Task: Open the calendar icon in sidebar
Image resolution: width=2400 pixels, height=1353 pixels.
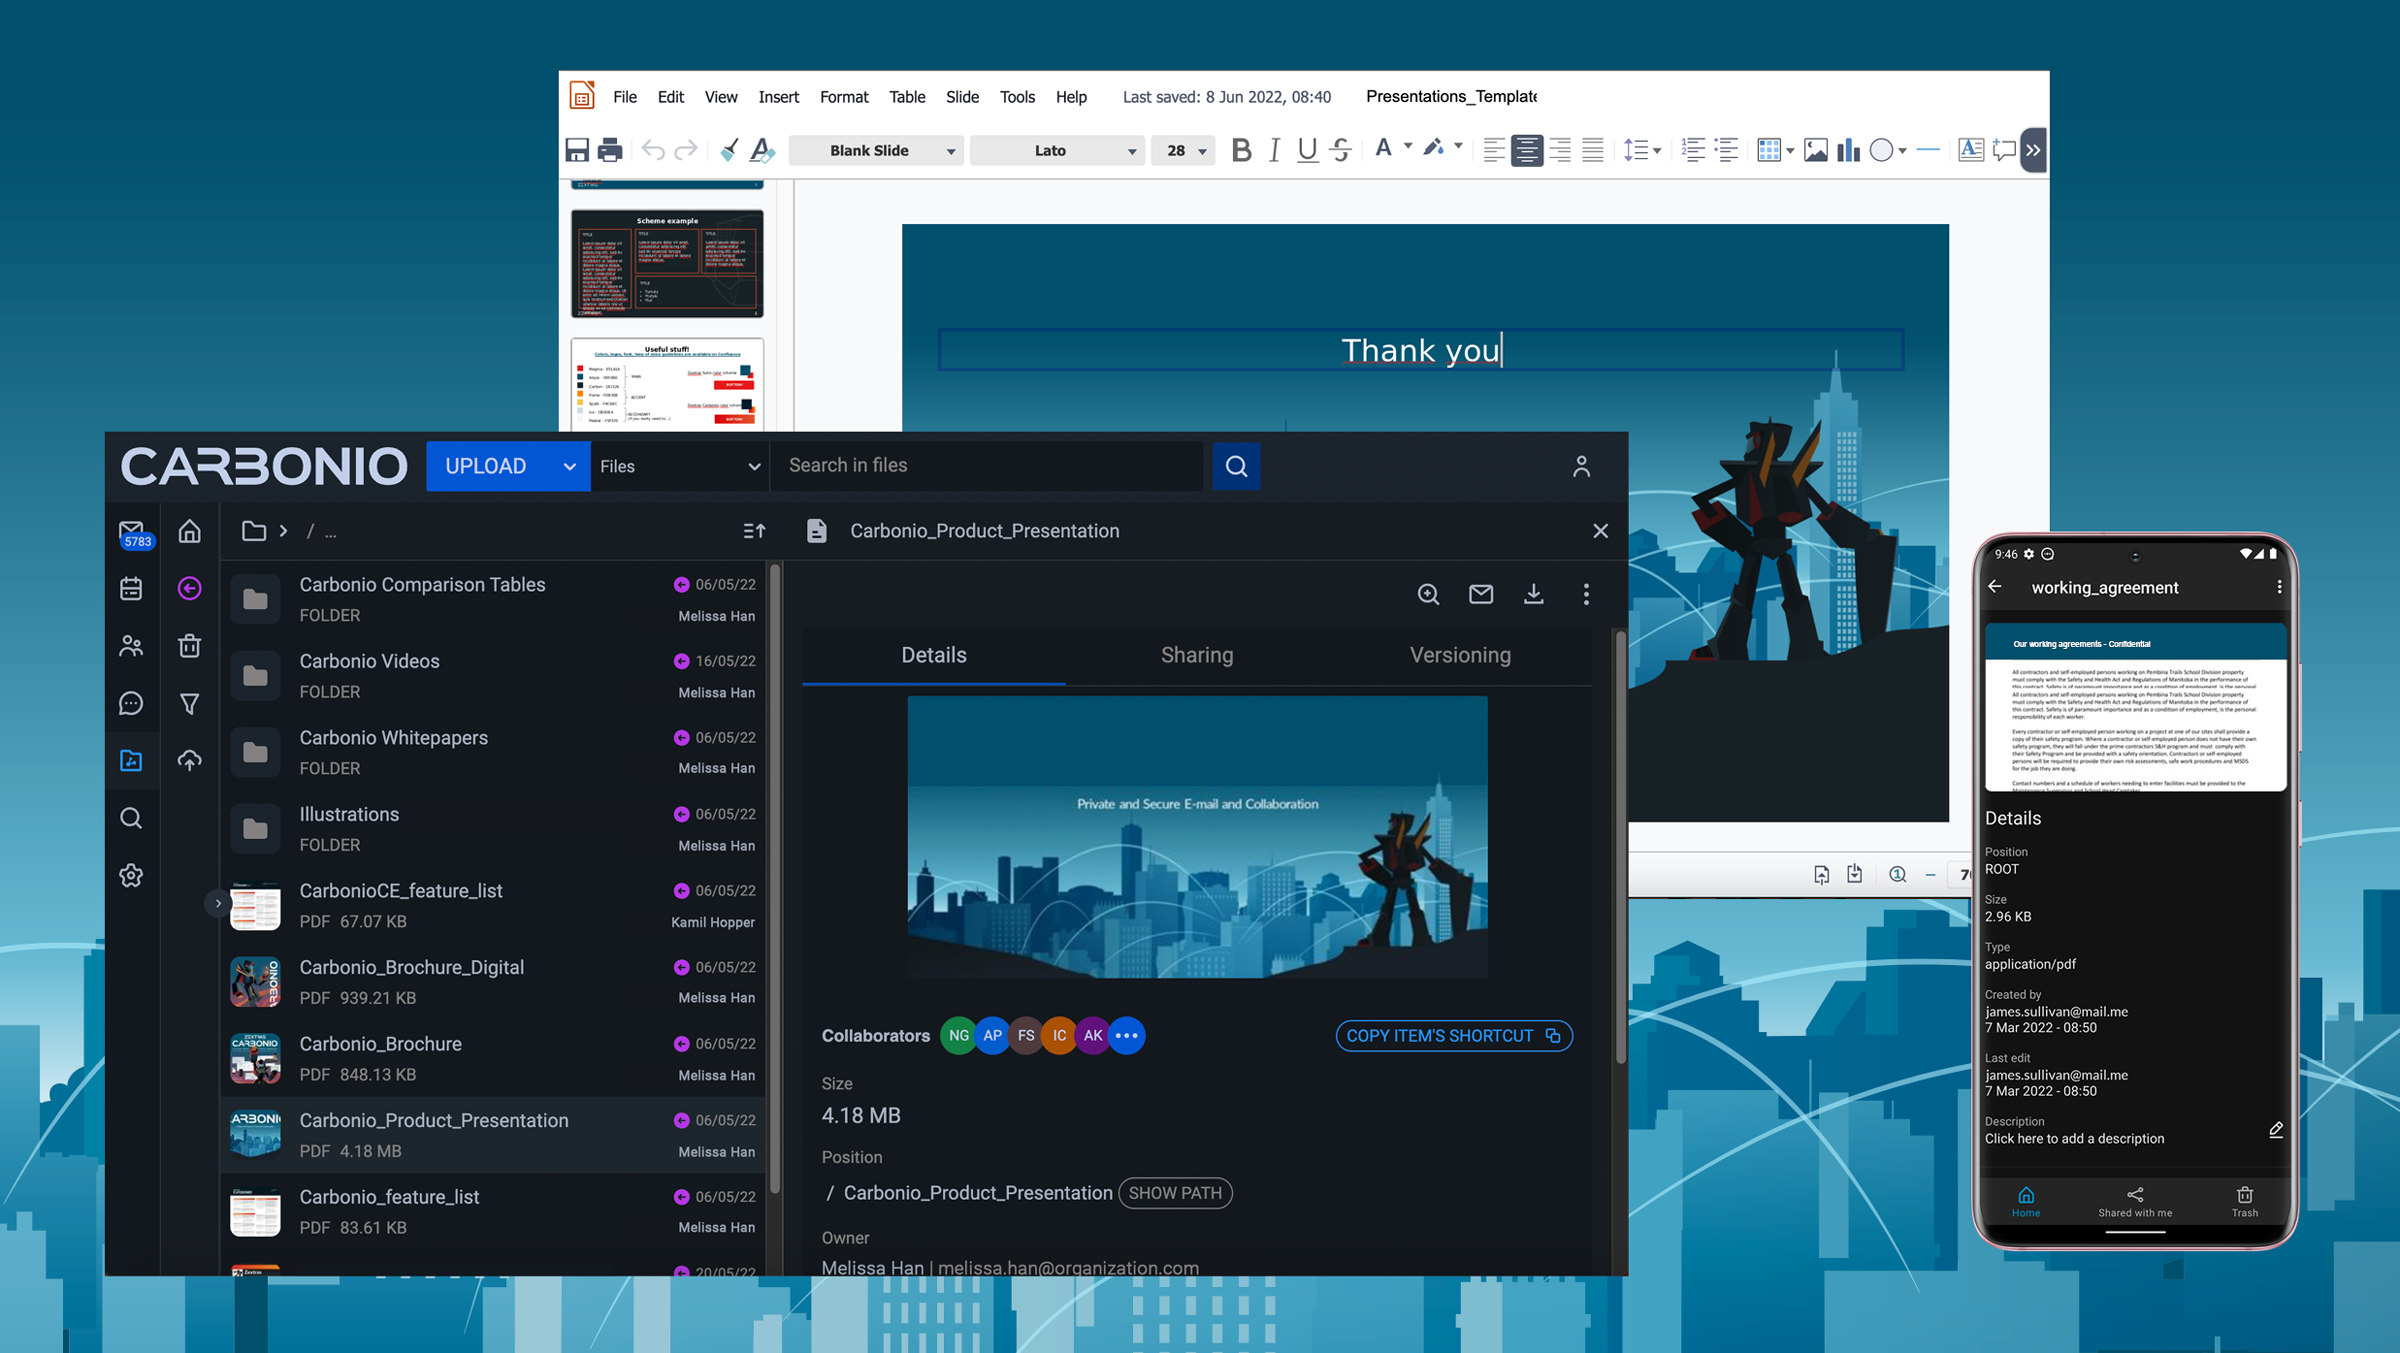Action: pyautogui.click(x=131, y=588)
